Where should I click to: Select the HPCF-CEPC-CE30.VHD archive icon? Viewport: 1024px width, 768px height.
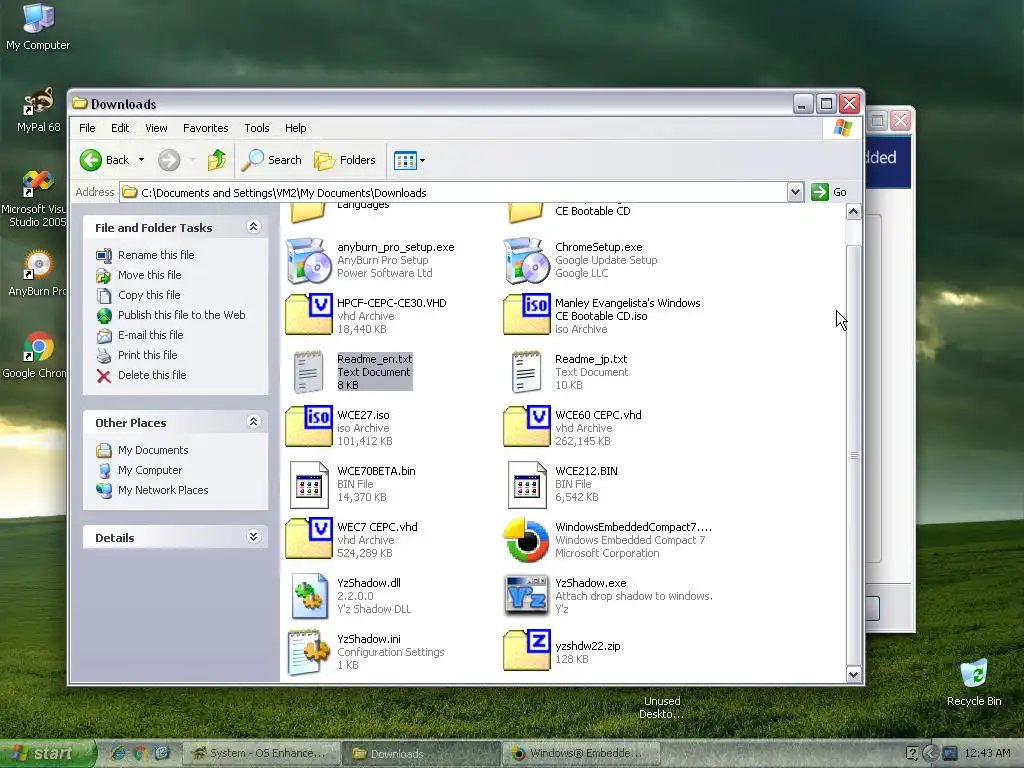(x=309, y=315)
